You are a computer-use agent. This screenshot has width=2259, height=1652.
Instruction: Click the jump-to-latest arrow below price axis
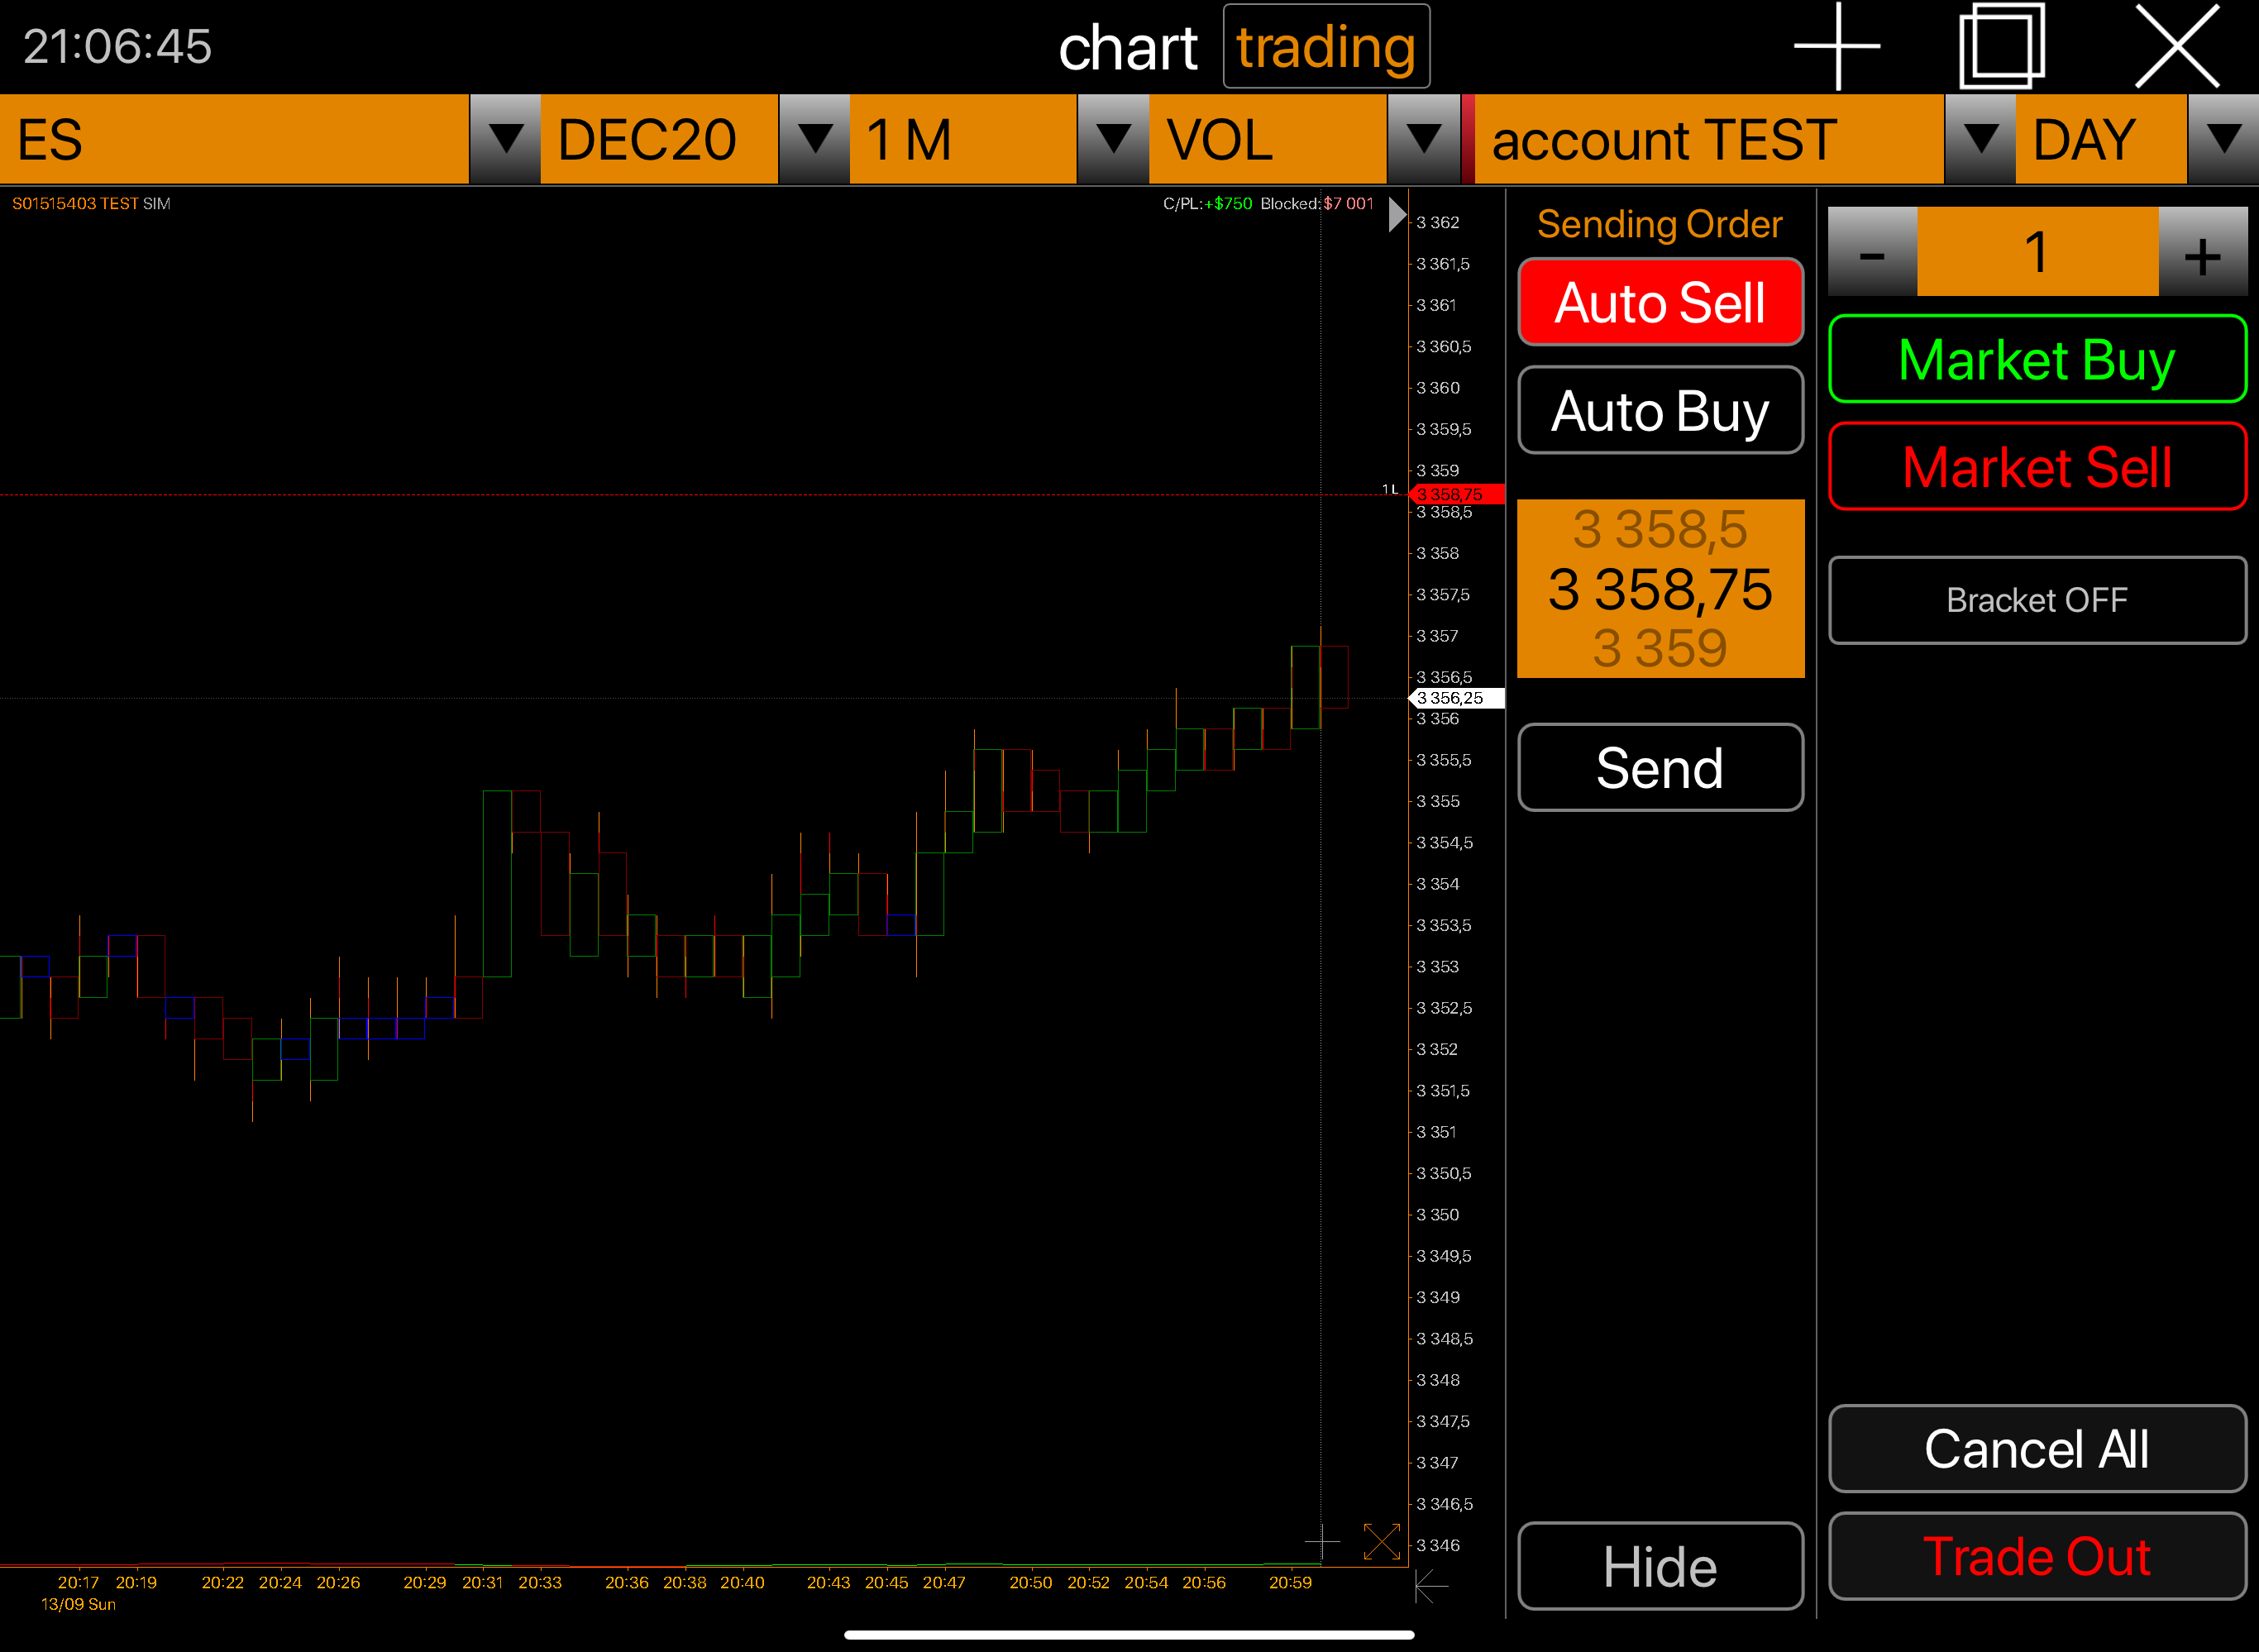click(1431, 1586)
